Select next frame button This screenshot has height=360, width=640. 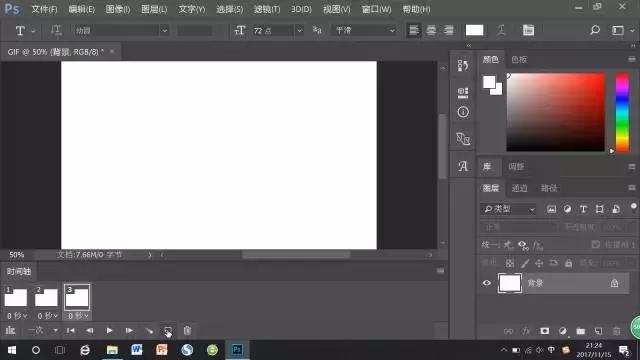pyautogui.click(x=129, y=331)
